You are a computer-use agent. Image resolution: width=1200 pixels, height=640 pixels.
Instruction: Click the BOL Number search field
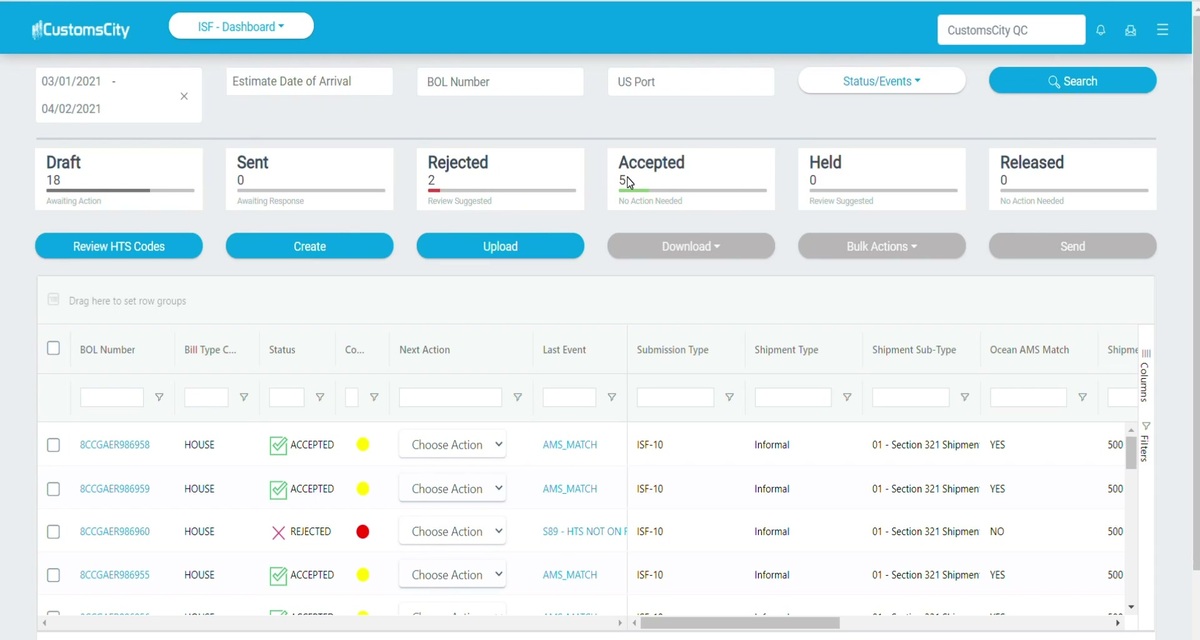tap(500, 82)
